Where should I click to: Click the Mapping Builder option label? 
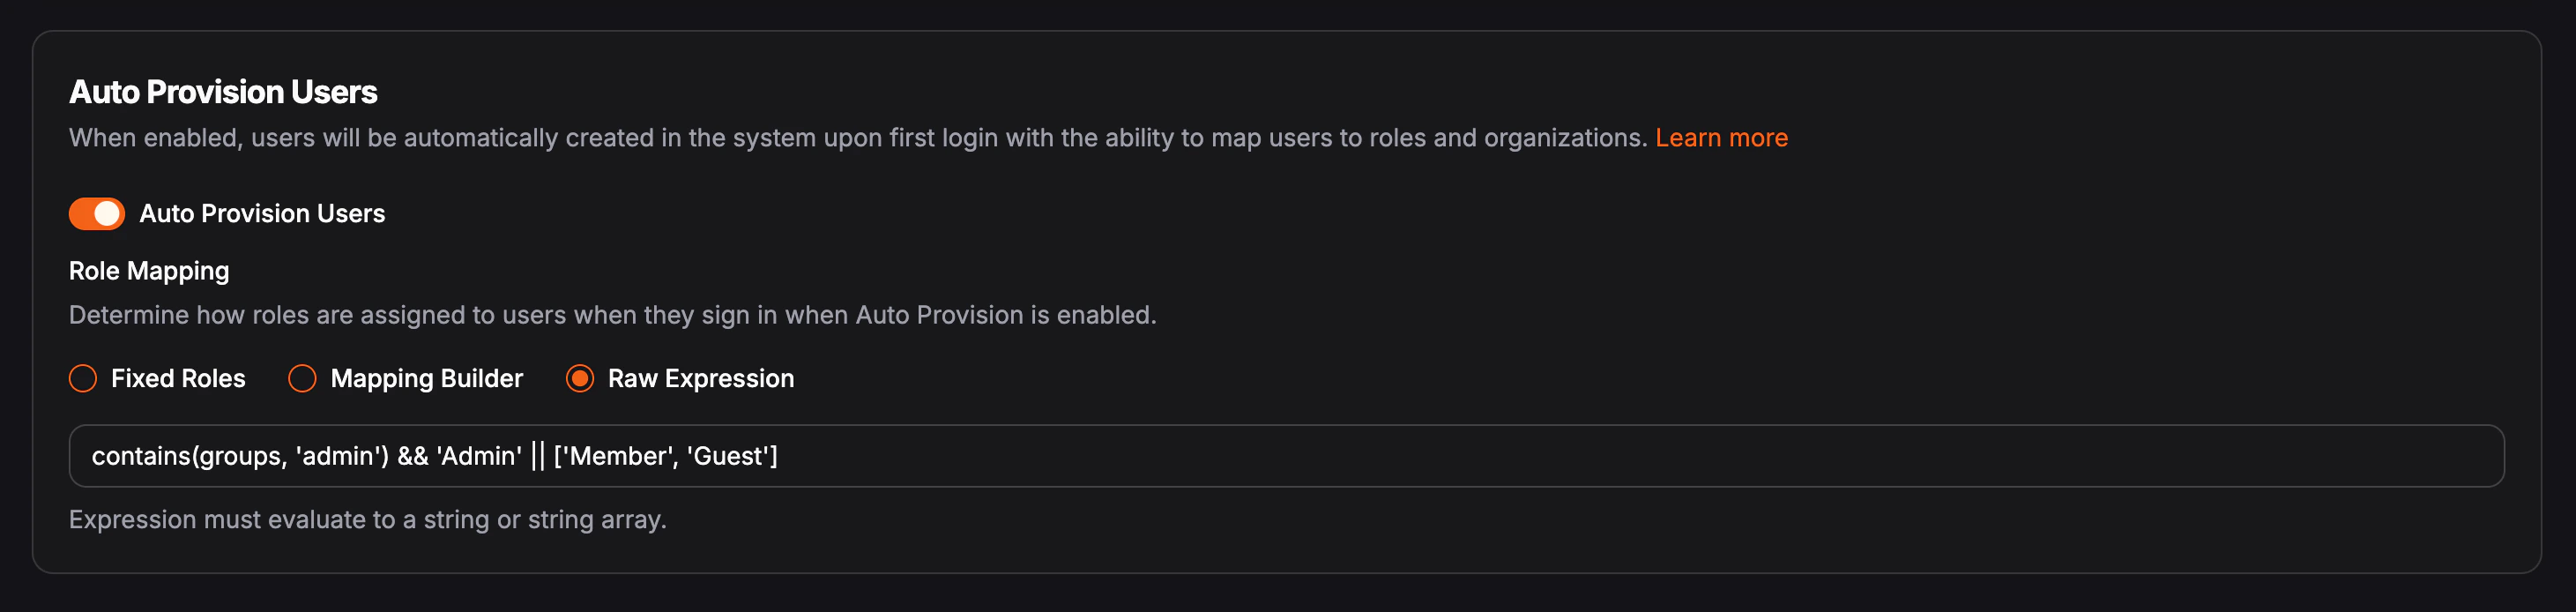tap(426, 379)
